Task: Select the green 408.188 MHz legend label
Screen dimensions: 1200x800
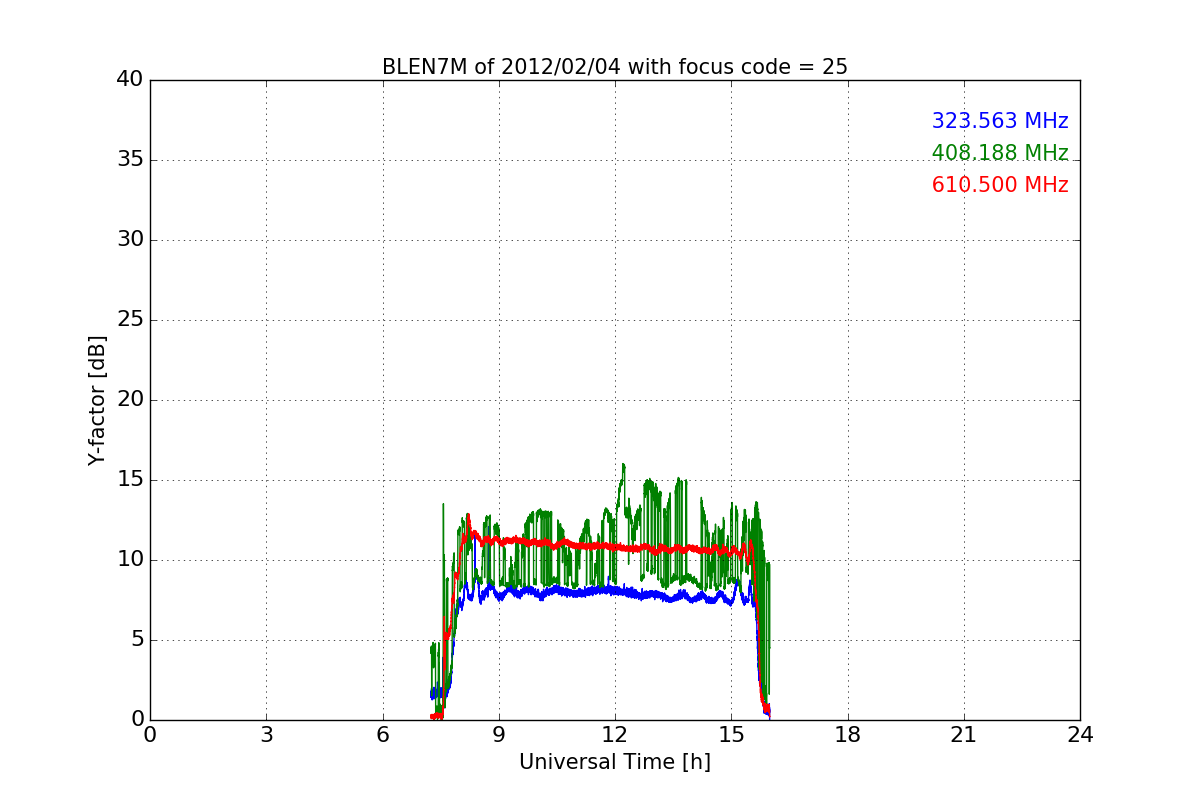Action: pyautogui.click(x=1000, y=153)
